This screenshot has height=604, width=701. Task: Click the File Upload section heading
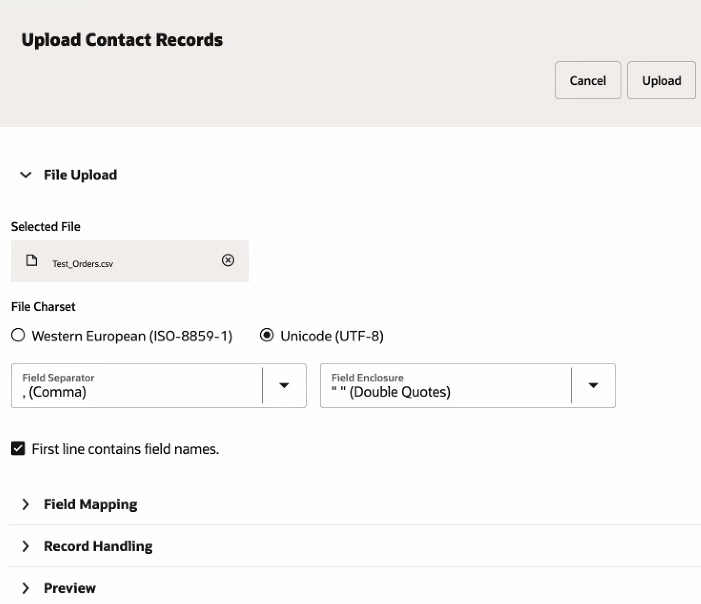[x=80, y=175]
